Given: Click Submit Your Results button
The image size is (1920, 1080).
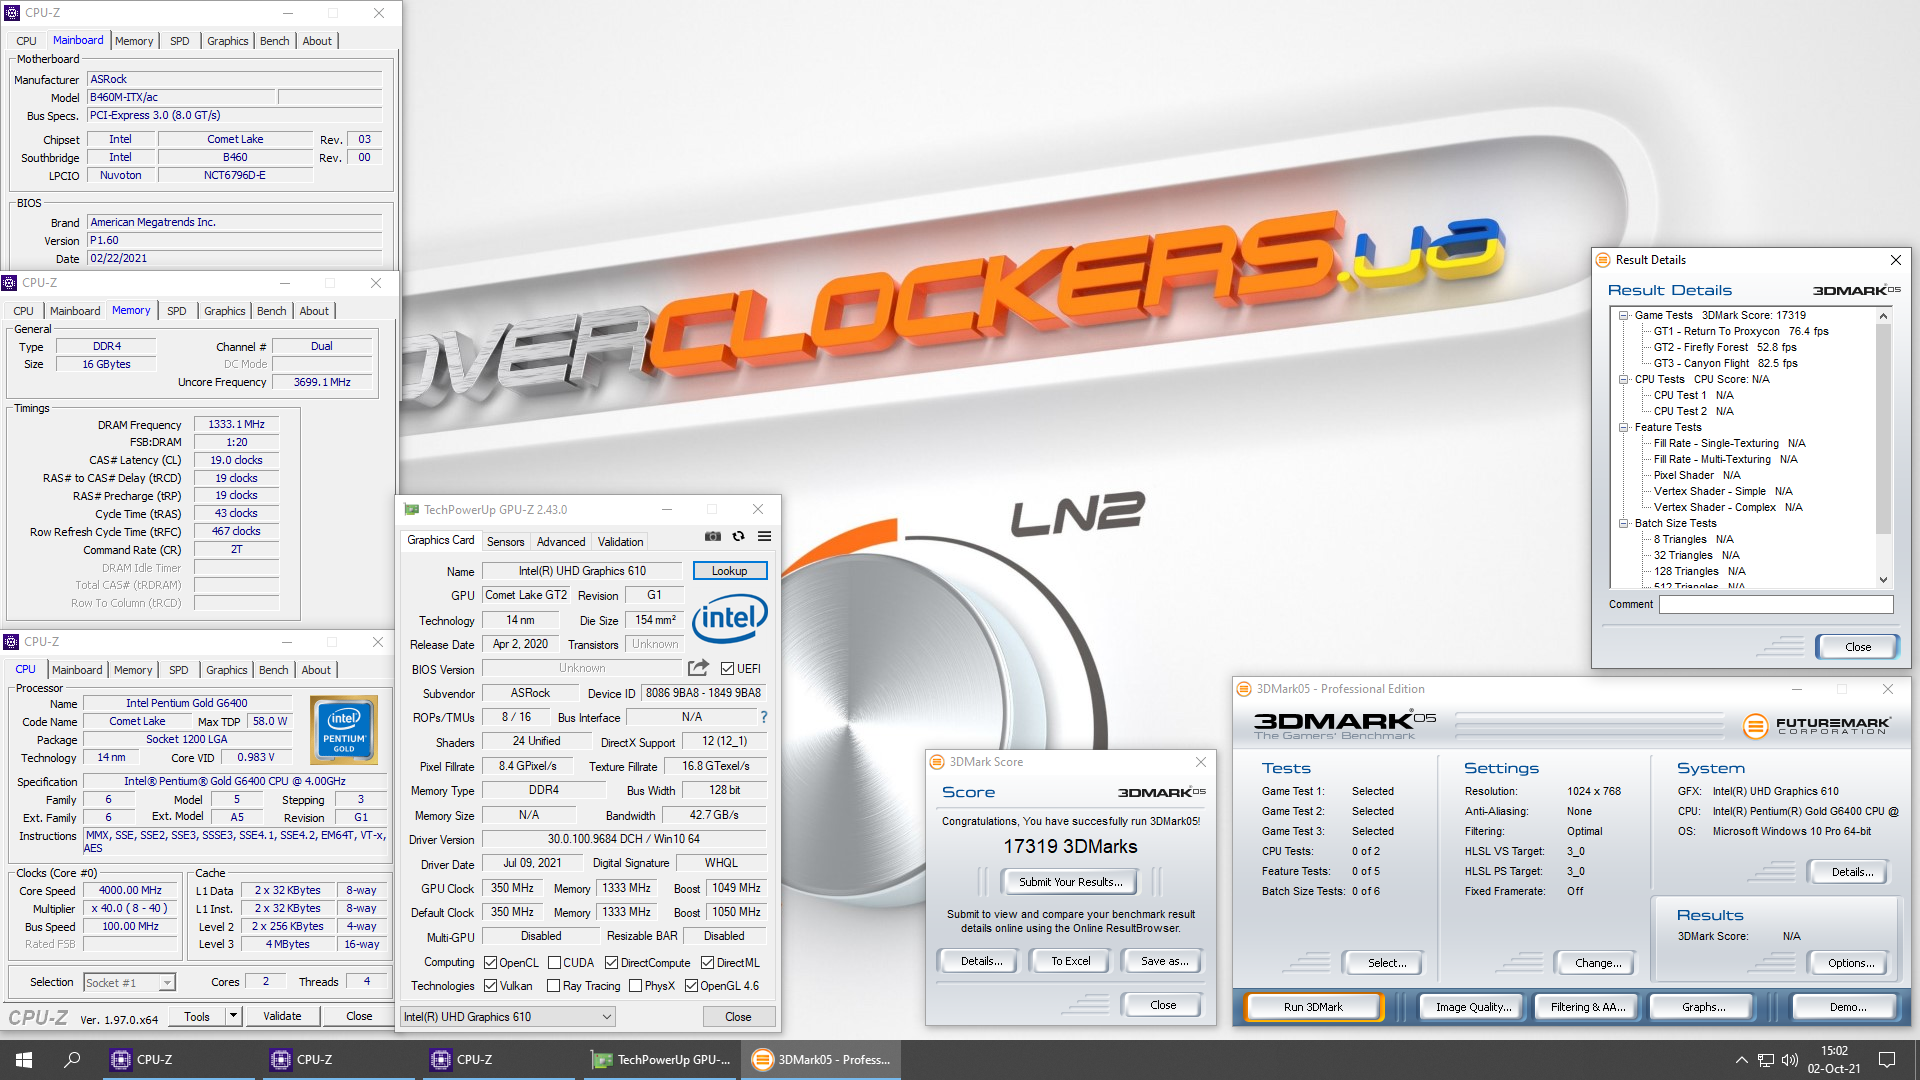Looking at the screenshot, I should [1070, 882].
